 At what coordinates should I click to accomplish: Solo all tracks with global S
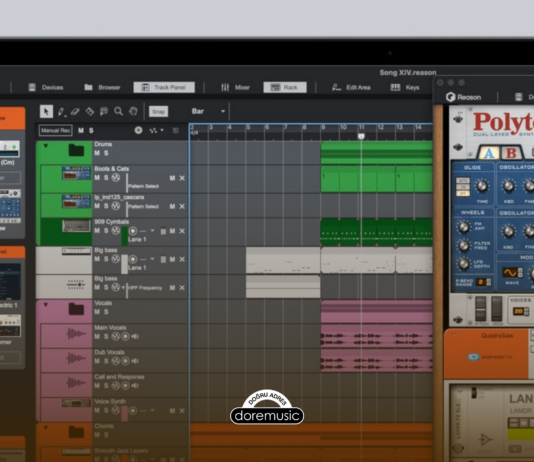point(91,130)
